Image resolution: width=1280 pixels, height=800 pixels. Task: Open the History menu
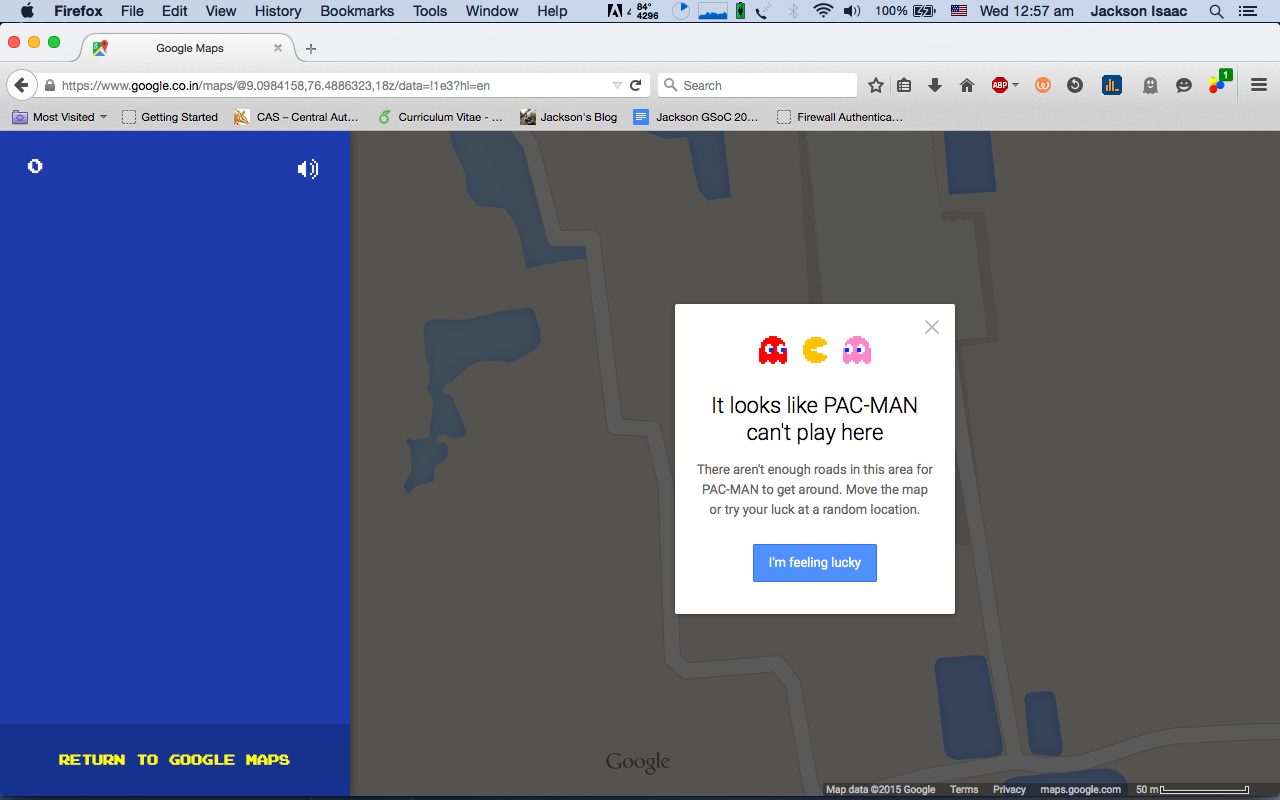tap(277, 11)
